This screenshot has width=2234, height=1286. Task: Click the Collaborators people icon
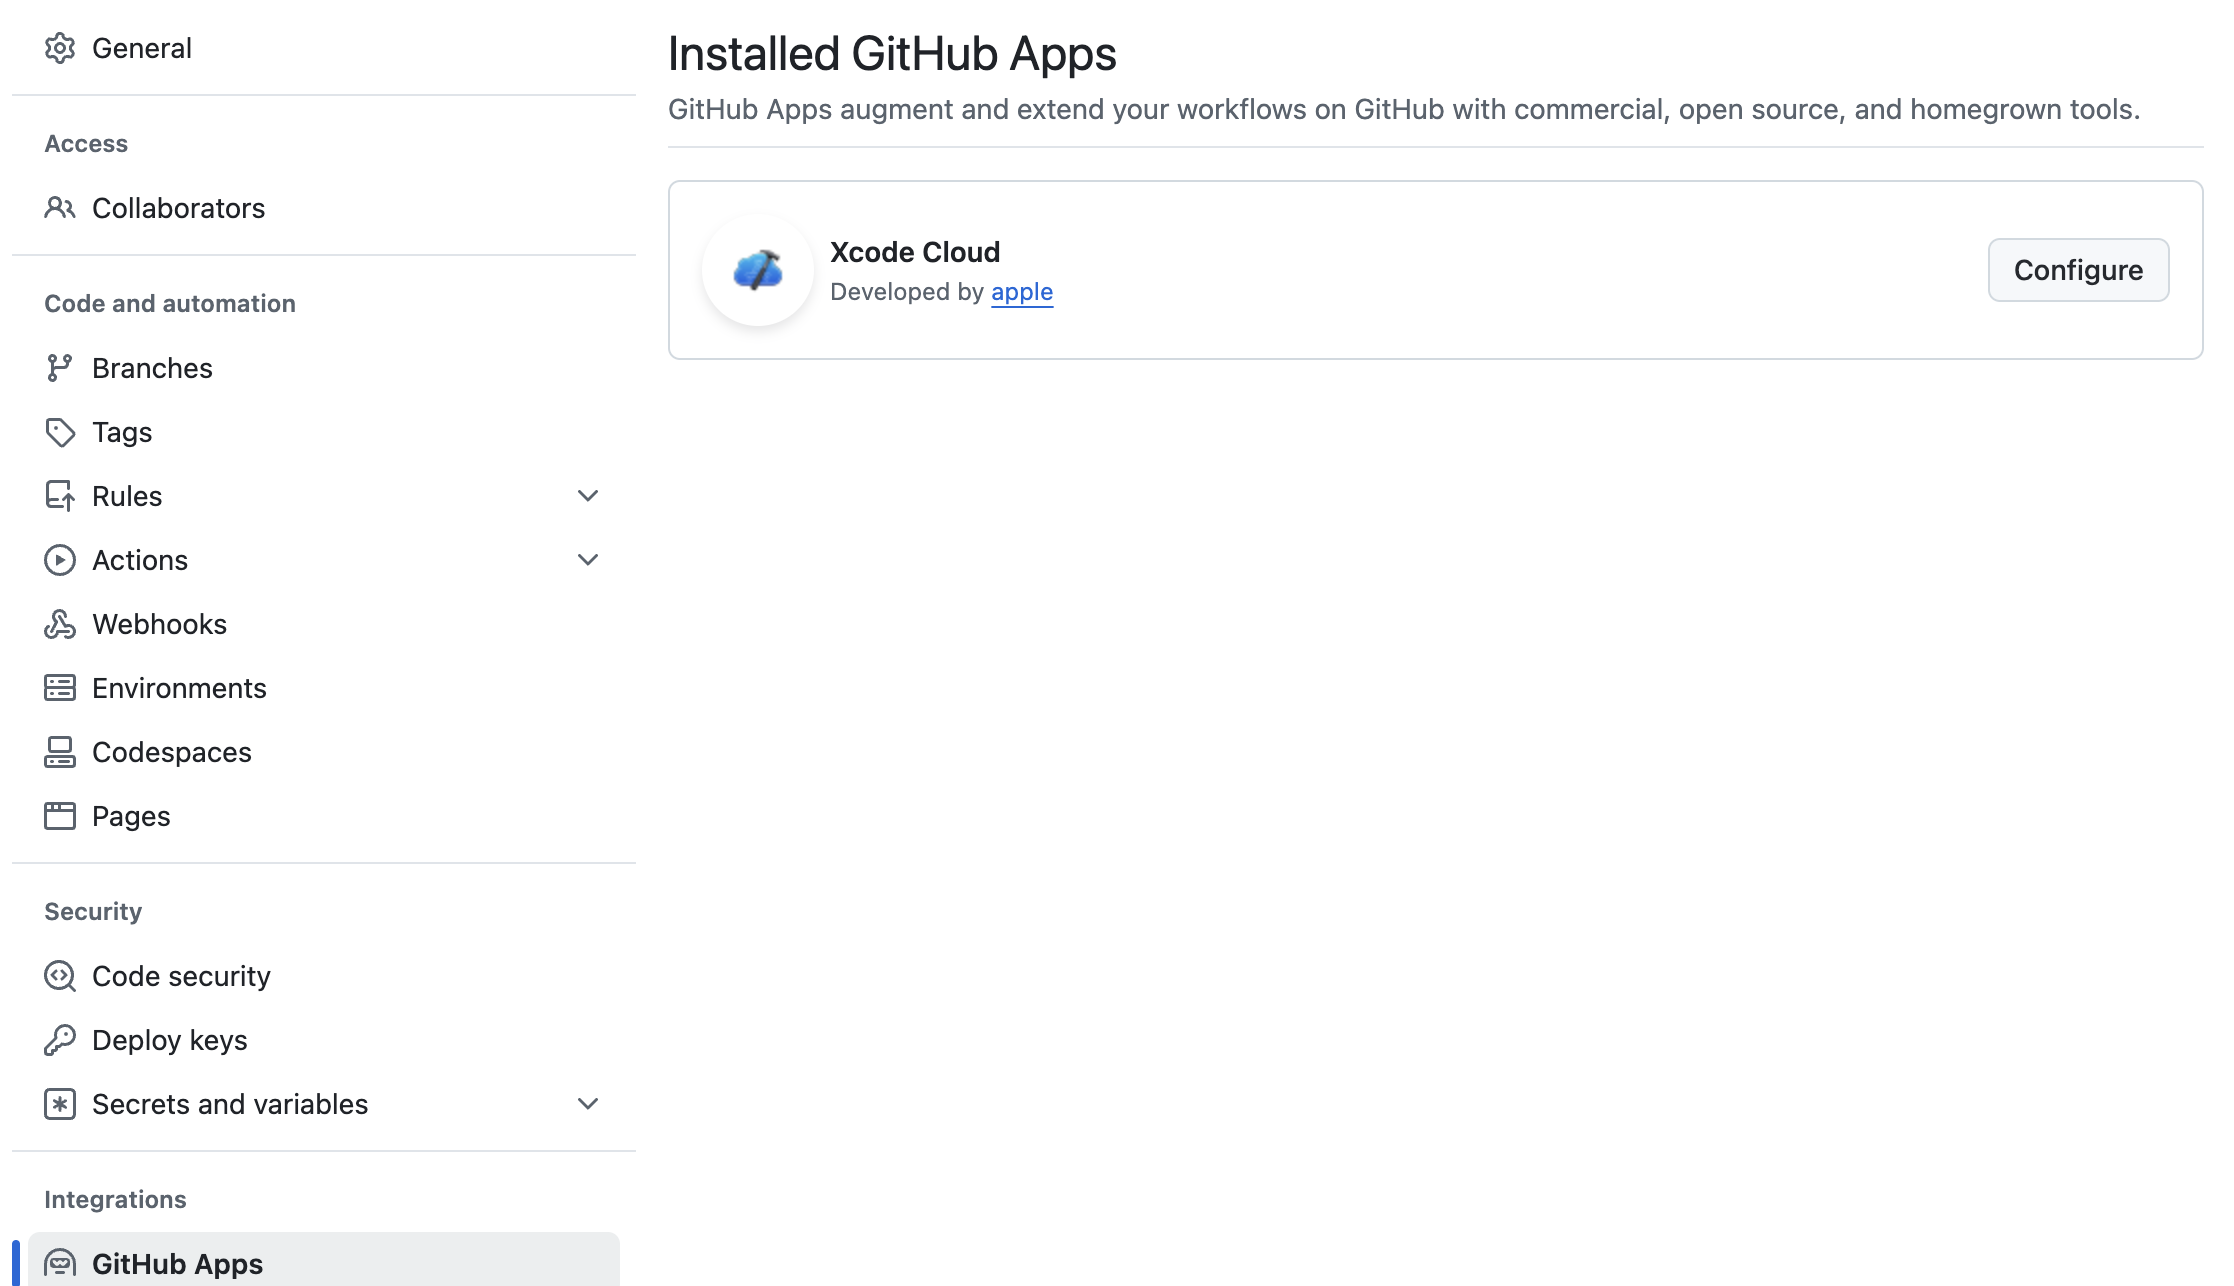(x=60, y=208)
